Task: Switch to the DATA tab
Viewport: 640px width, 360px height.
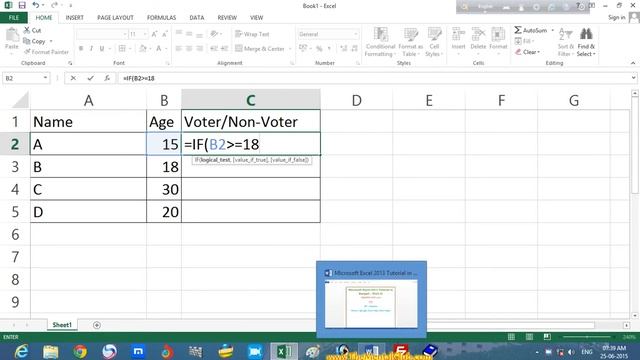Action: coord(196,18)
